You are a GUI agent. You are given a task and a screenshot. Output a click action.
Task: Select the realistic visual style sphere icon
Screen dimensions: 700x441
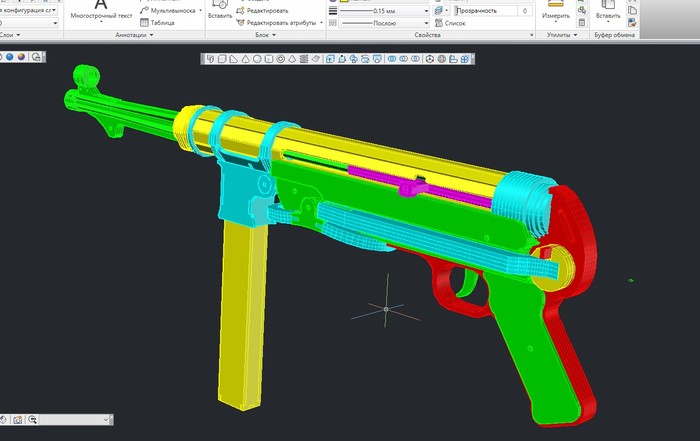[22, 57]
